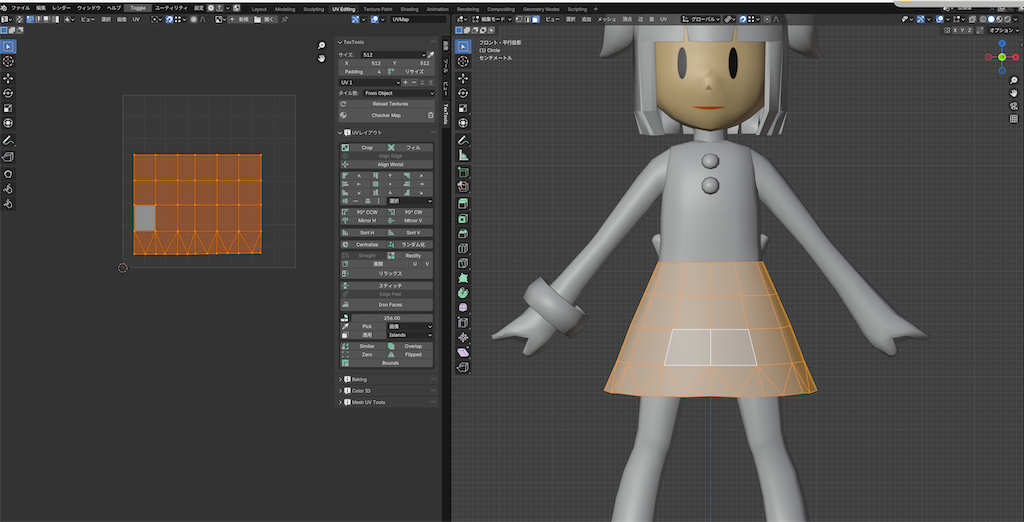Switch to the Shading workspace tab

(x=409, y=9)
